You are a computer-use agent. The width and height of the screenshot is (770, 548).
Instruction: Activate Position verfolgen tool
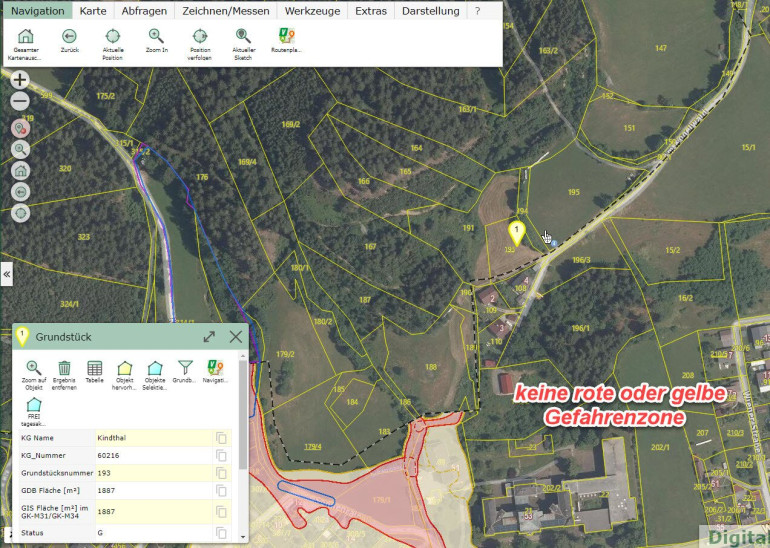[199, 37]
